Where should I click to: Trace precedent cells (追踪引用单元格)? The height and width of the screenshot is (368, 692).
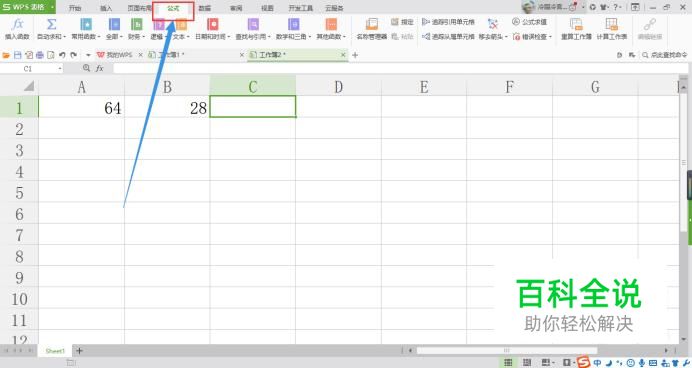click(x=448, y=22)
